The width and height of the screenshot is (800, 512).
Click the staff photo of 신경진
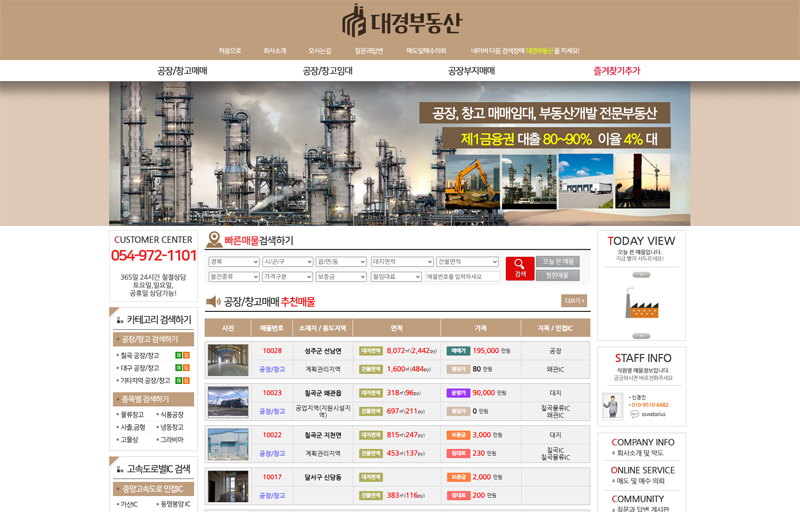[x=613, y=406]
